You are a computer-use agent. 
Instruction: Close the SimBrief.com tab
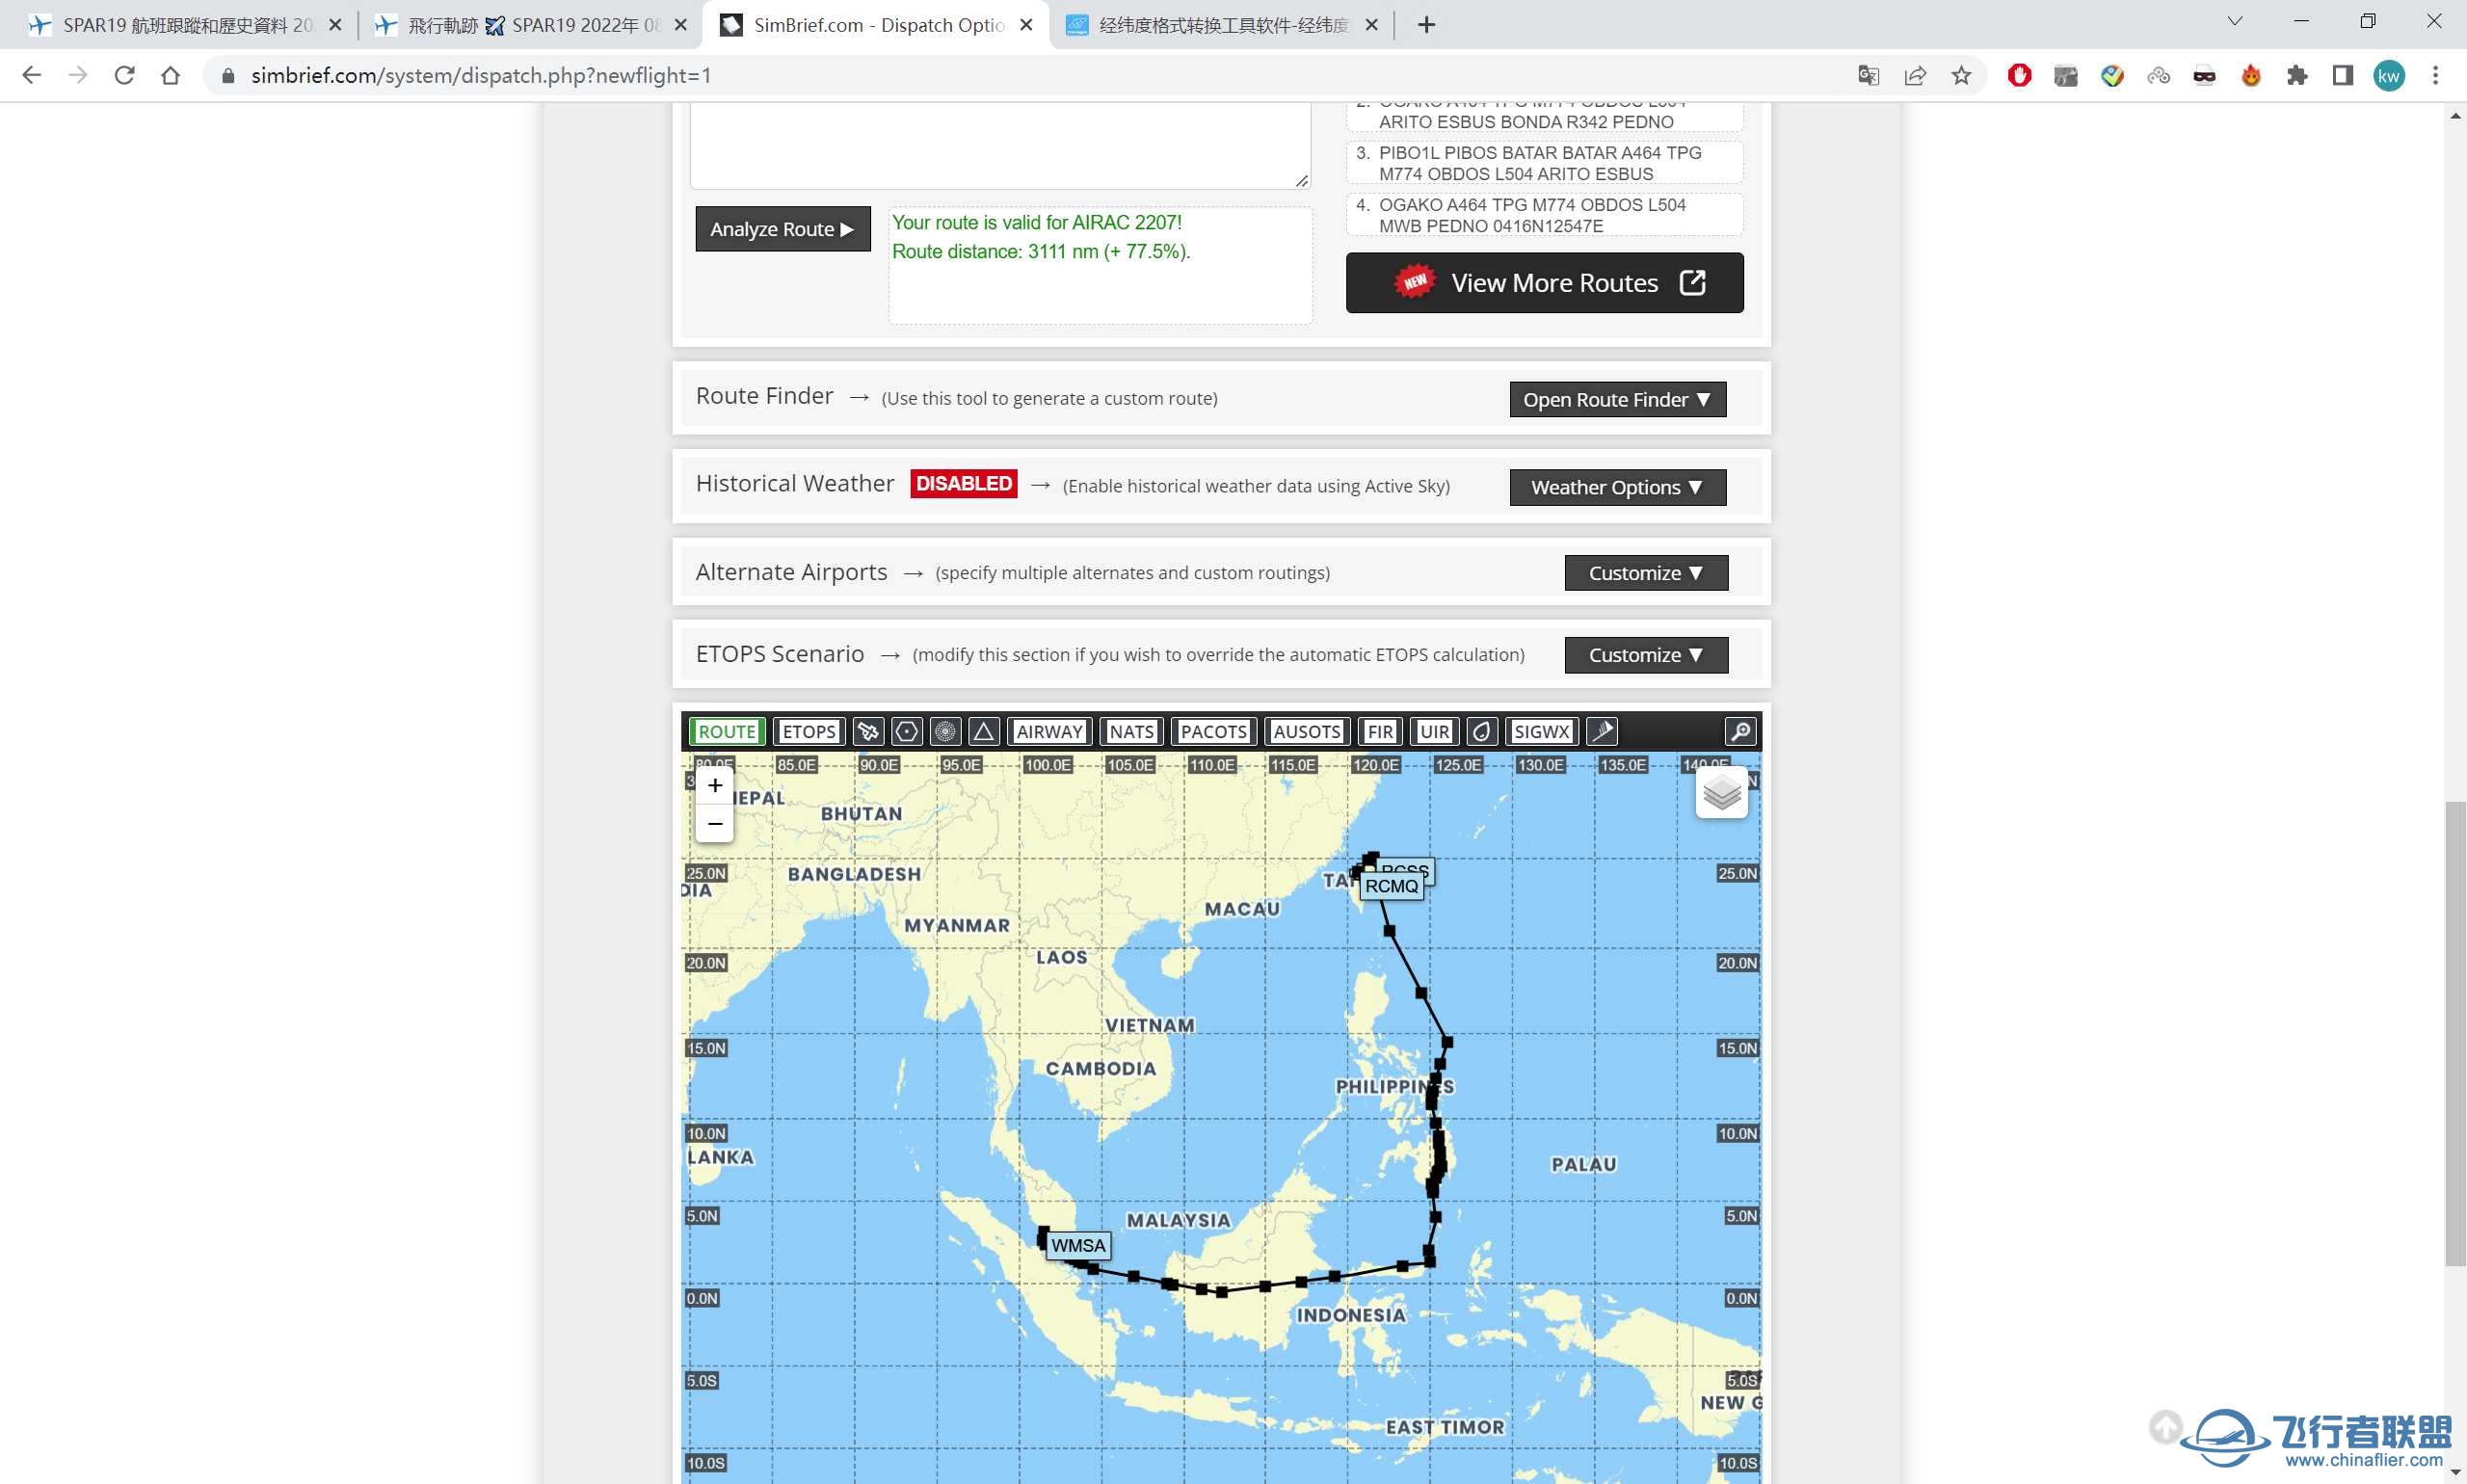pyautogui.click(x=1026, y=25)
